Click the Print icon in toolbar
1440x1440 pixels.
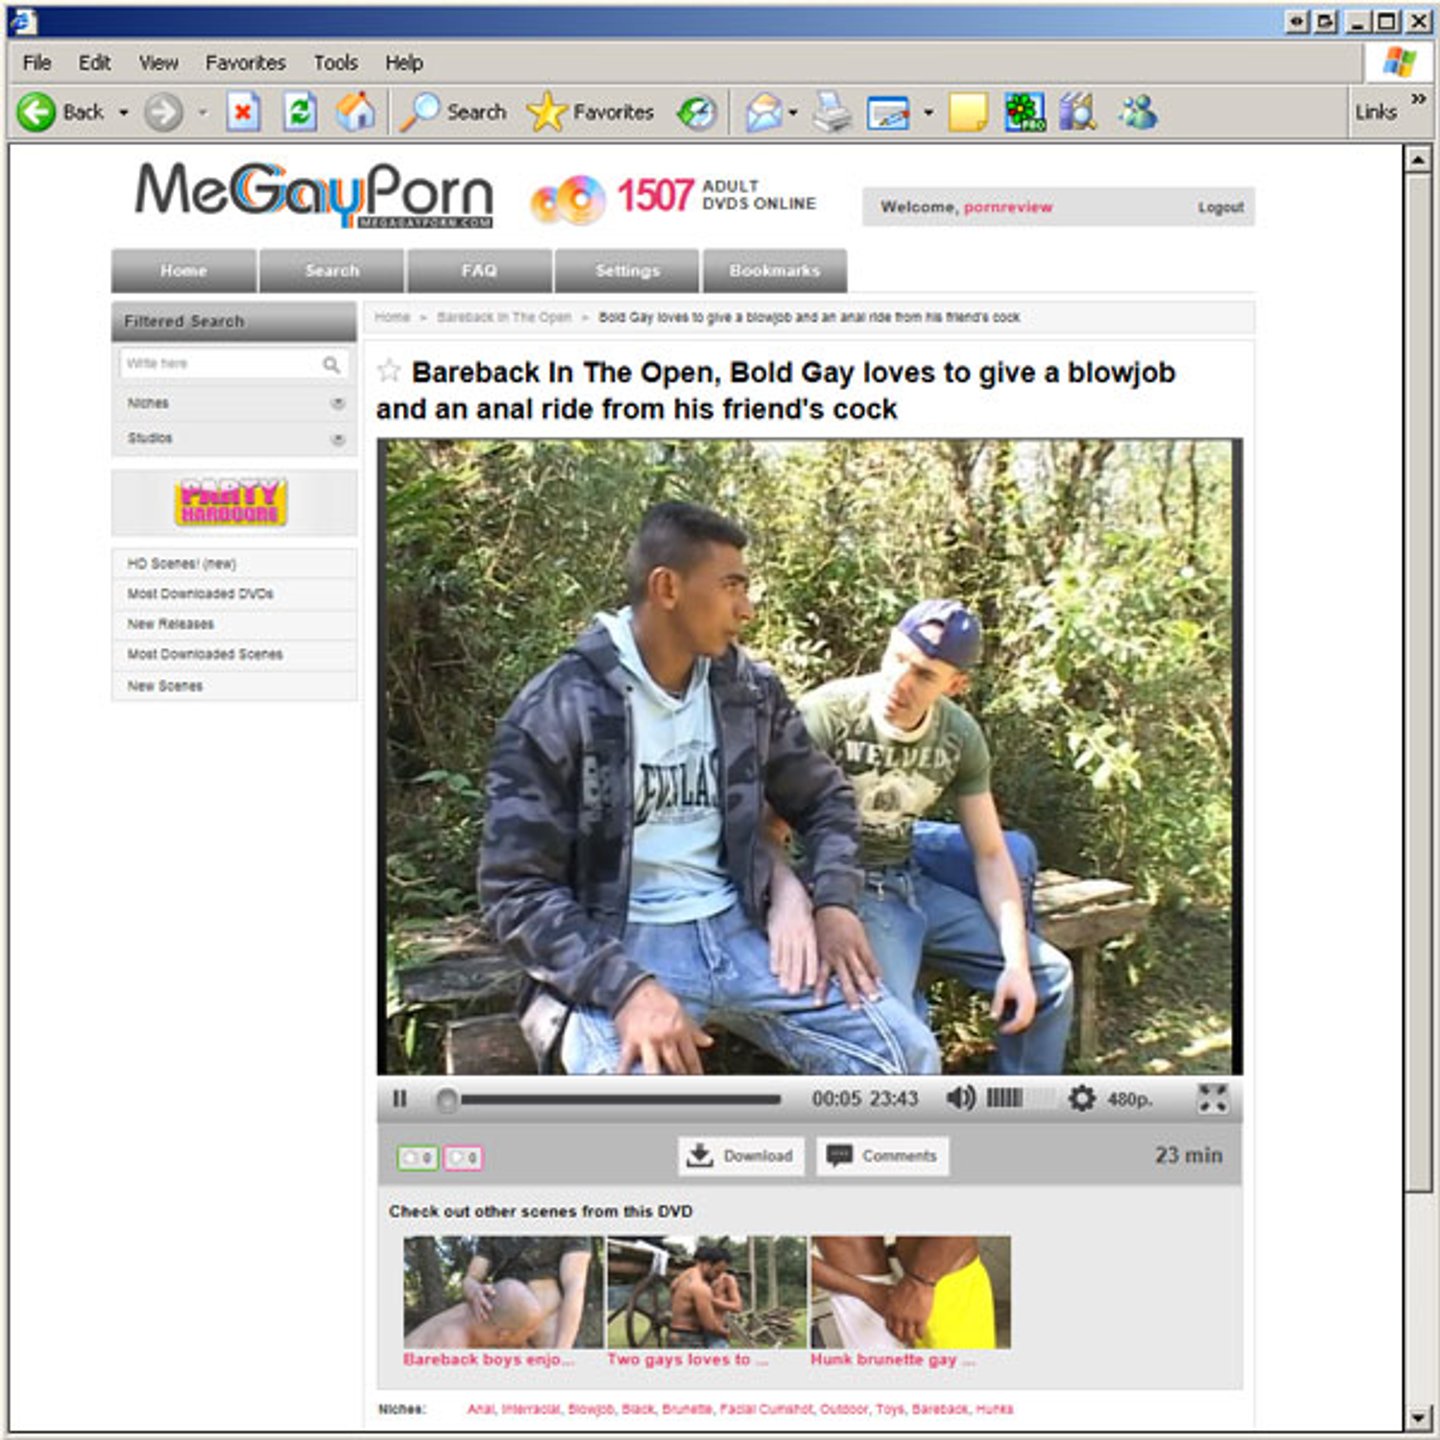coord(831,112)
